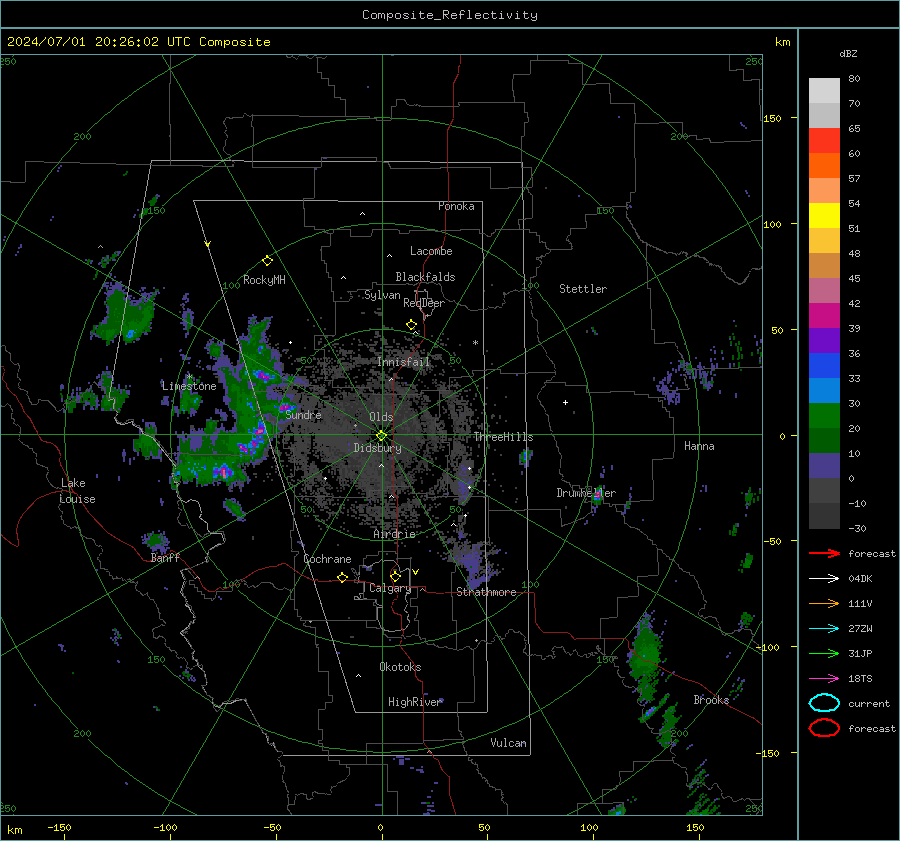Image resolution: width=900 pixels, height=841 pixels.
Task: Click the Sylvan label
Action: 382,295
